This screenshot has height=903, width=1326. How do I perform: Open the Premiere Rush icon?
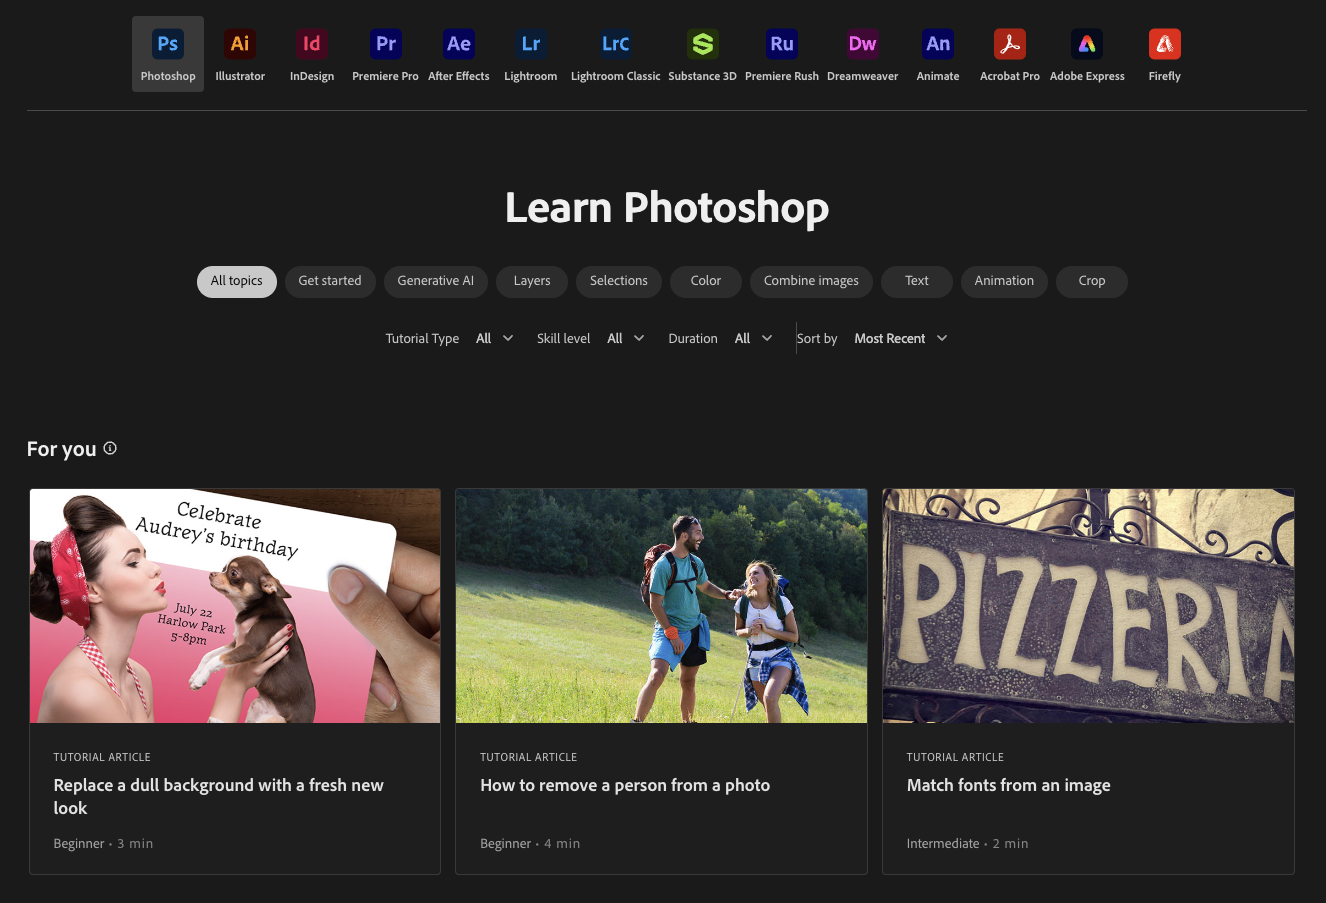tap(782, 44)
